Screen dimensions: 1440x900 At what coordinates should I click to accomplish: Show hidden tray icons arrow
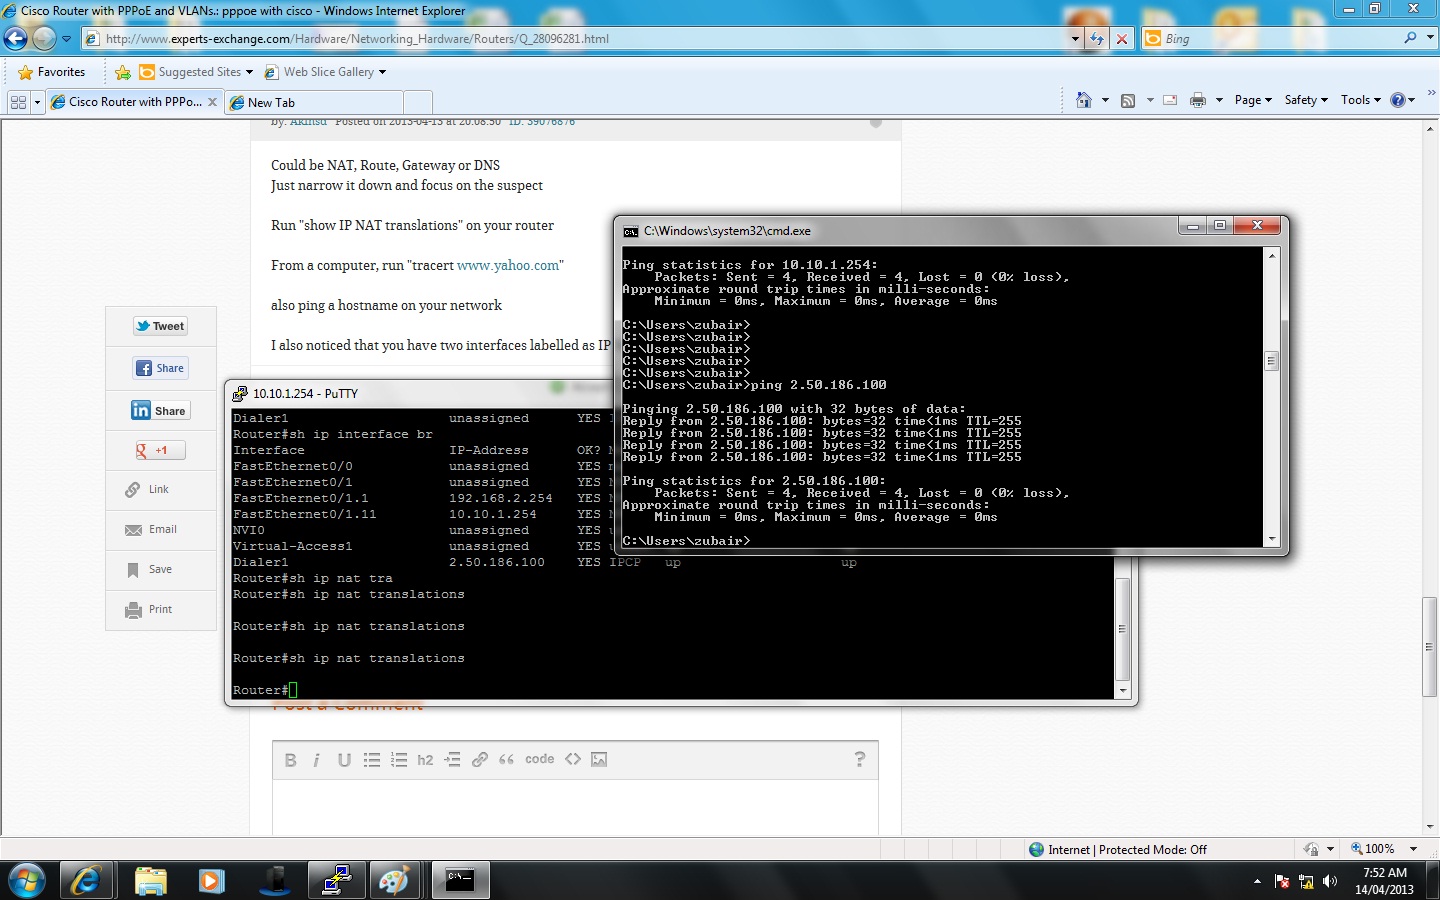point(1257,881)
